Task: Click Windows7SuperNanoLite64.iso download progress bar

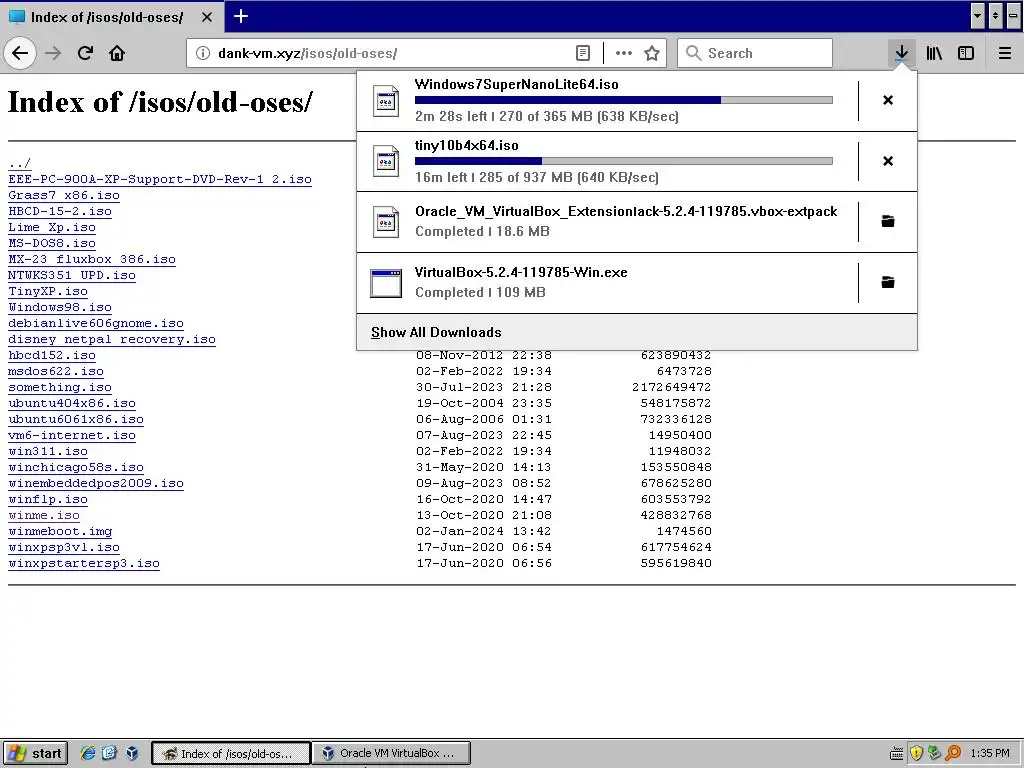Action: coord(624,101)
